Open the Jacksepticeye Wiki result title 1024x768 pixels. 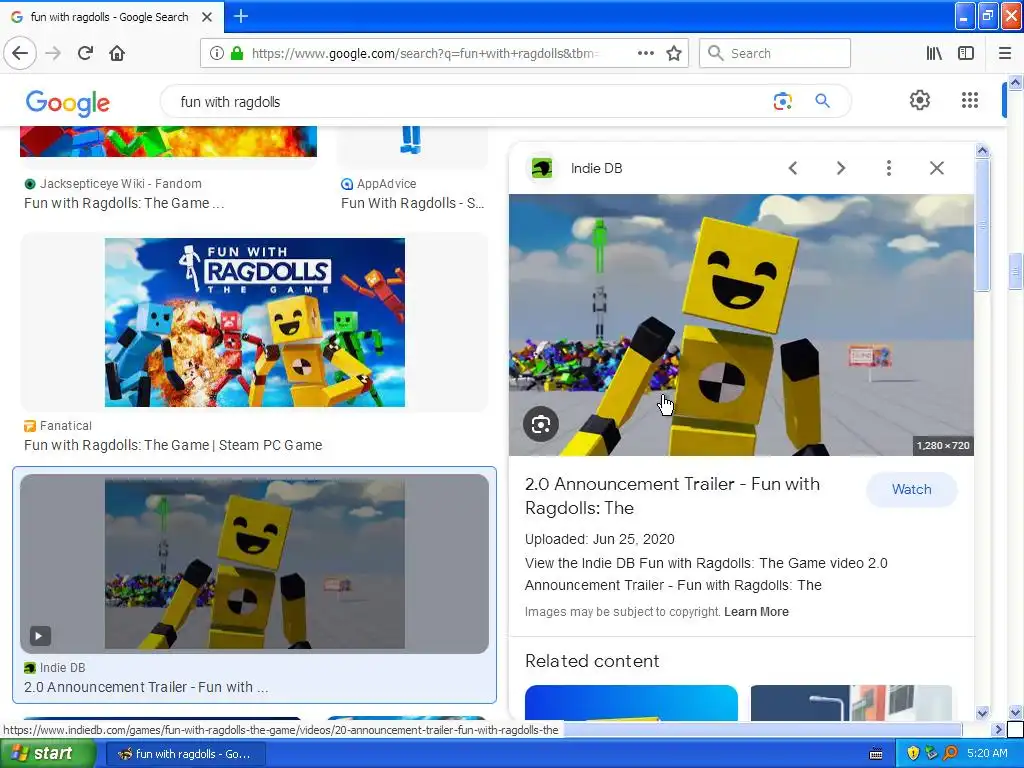(124, 203)
